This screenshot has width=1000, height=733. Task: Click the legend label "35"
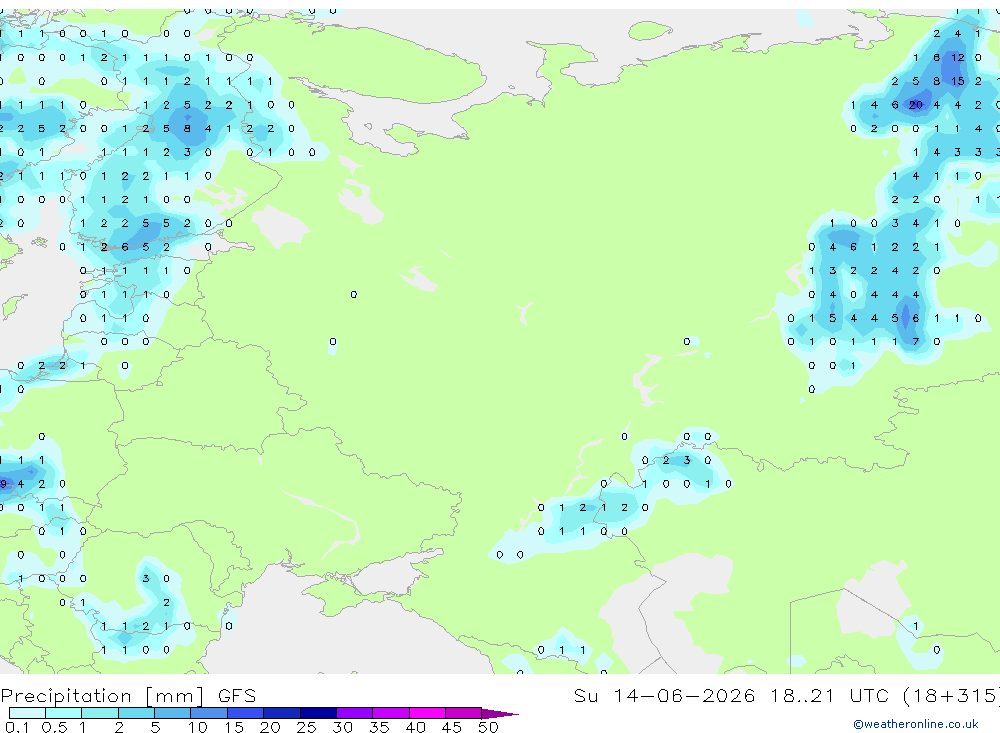(x=379, y=727)
